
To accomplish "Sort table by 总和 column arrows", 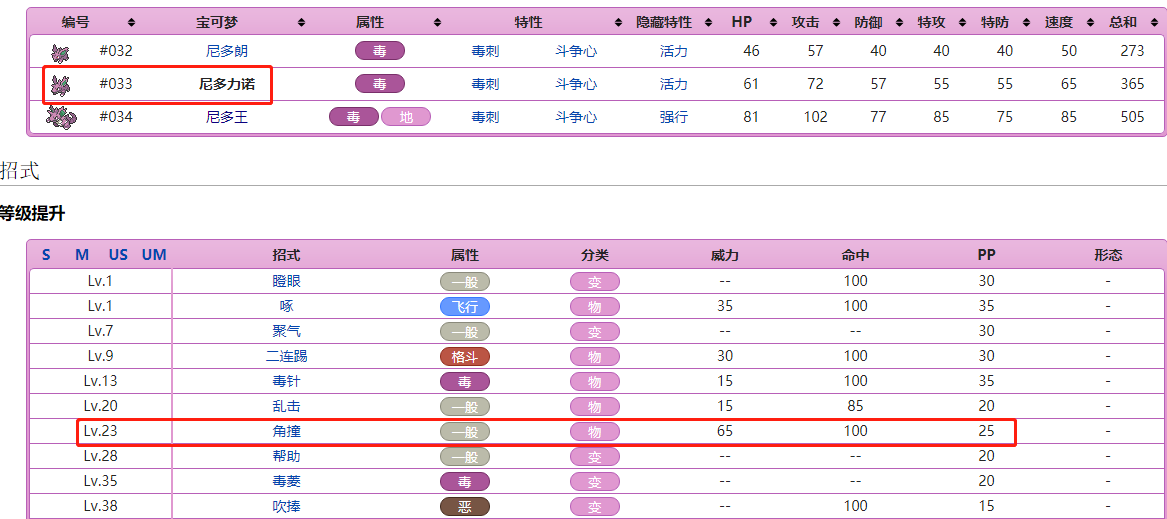I will click(1154, 23).
